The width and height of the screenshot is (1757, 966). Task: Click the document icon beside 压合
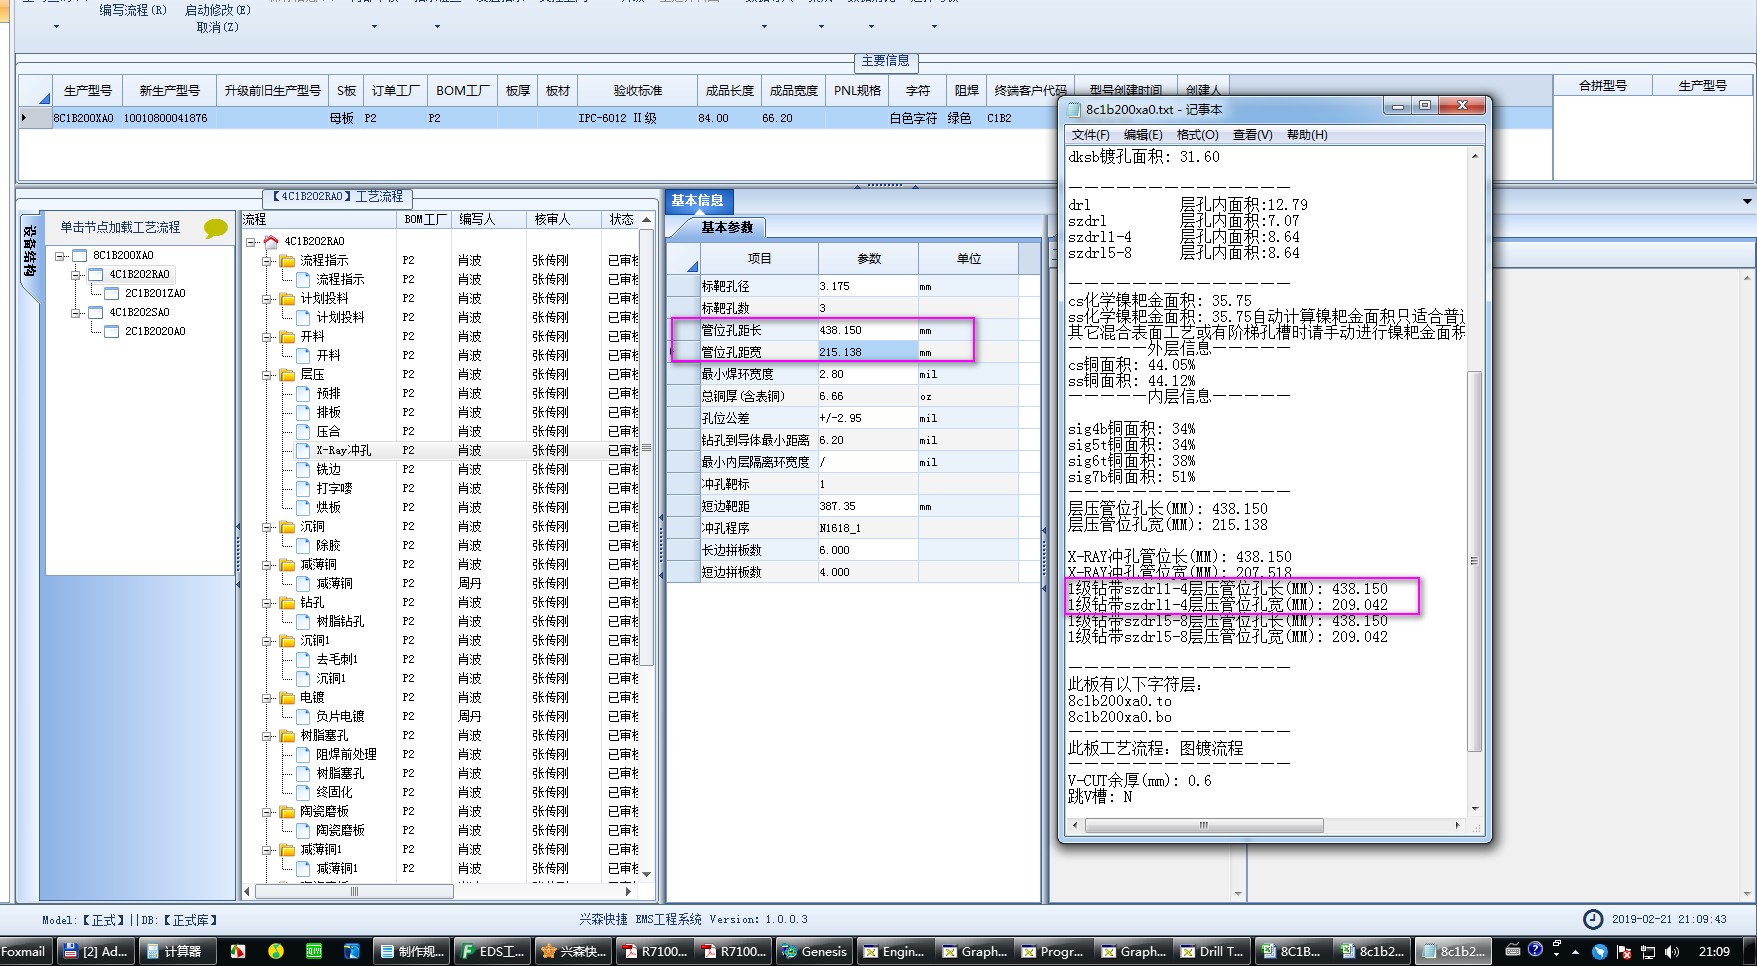[304, 431]
